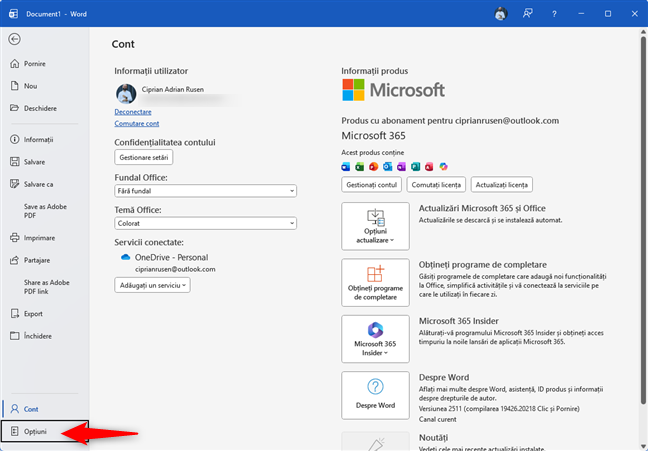The height and width of the screenshot is (451, 648).
Task: Click the Excel icon in product list
Action: tap(360, 166)
